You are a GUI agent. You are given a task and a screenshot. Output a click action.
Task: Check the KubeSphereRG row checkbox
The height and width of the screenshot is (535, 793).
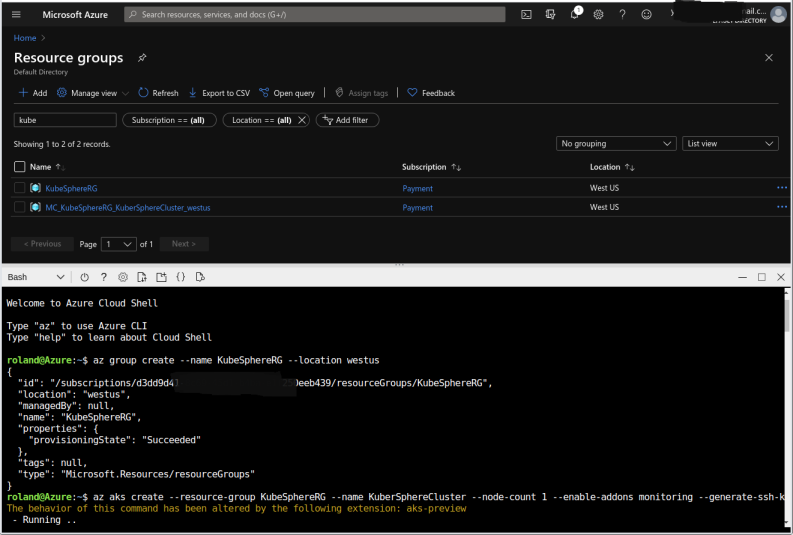coord(20,188)
